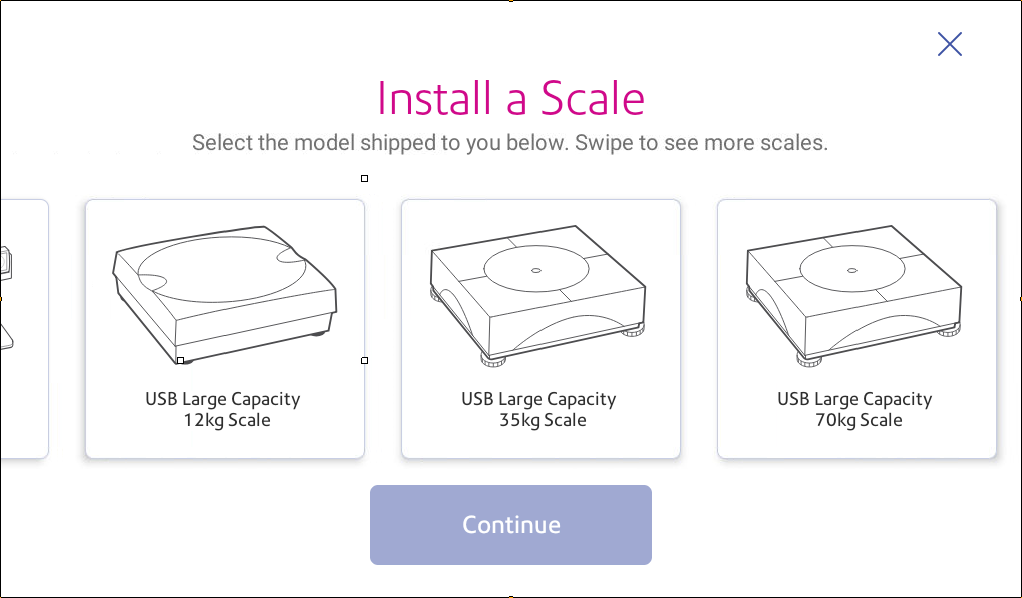This screenshot has width=1022, height=598.
Task: Click the oval platter on 12kg scale drawing
Action: point(222,269)
